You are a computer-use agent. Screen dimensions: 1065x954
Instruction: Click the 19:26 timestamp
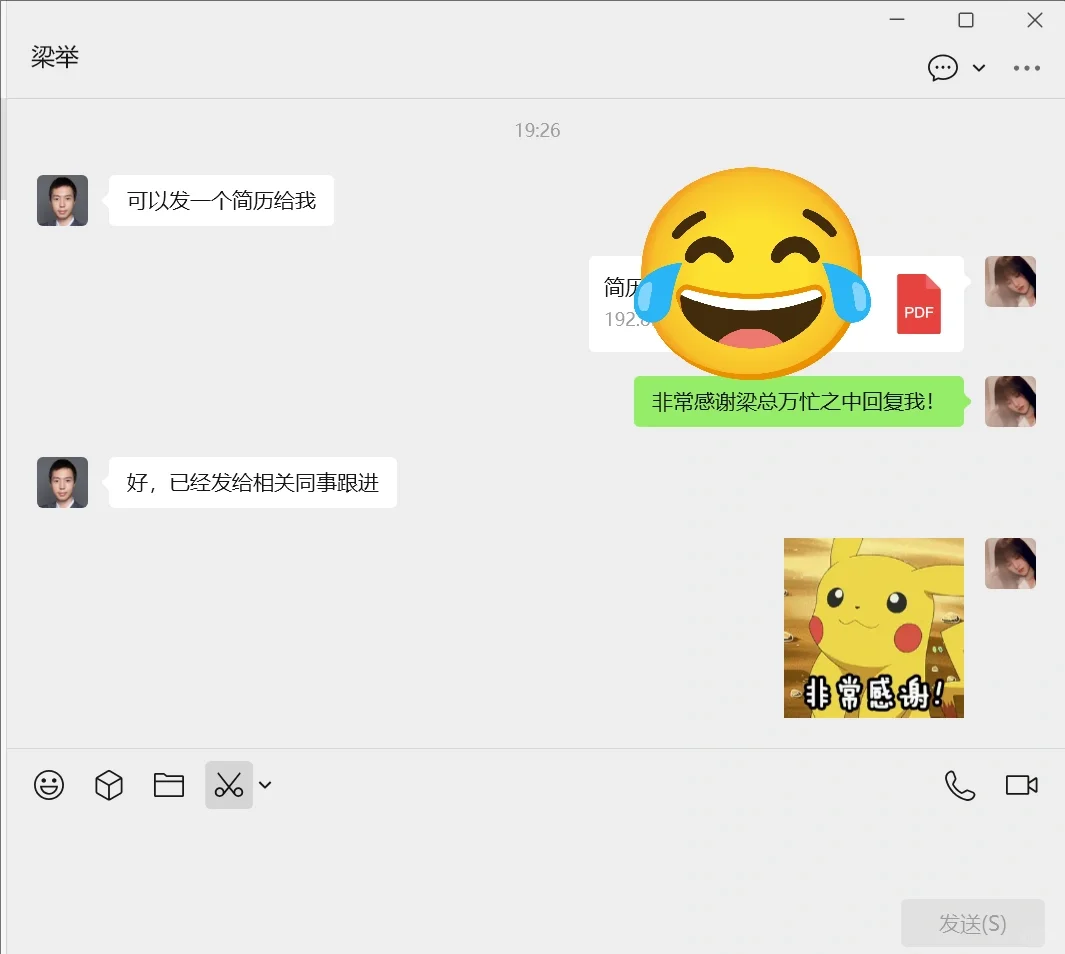coord(537,130)
